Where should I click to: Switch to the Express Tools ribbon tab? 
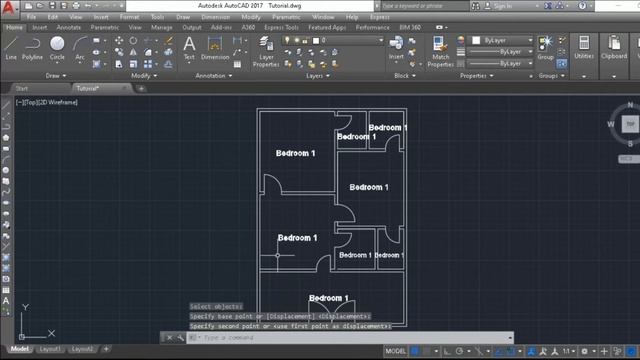(x=281, y=27)
